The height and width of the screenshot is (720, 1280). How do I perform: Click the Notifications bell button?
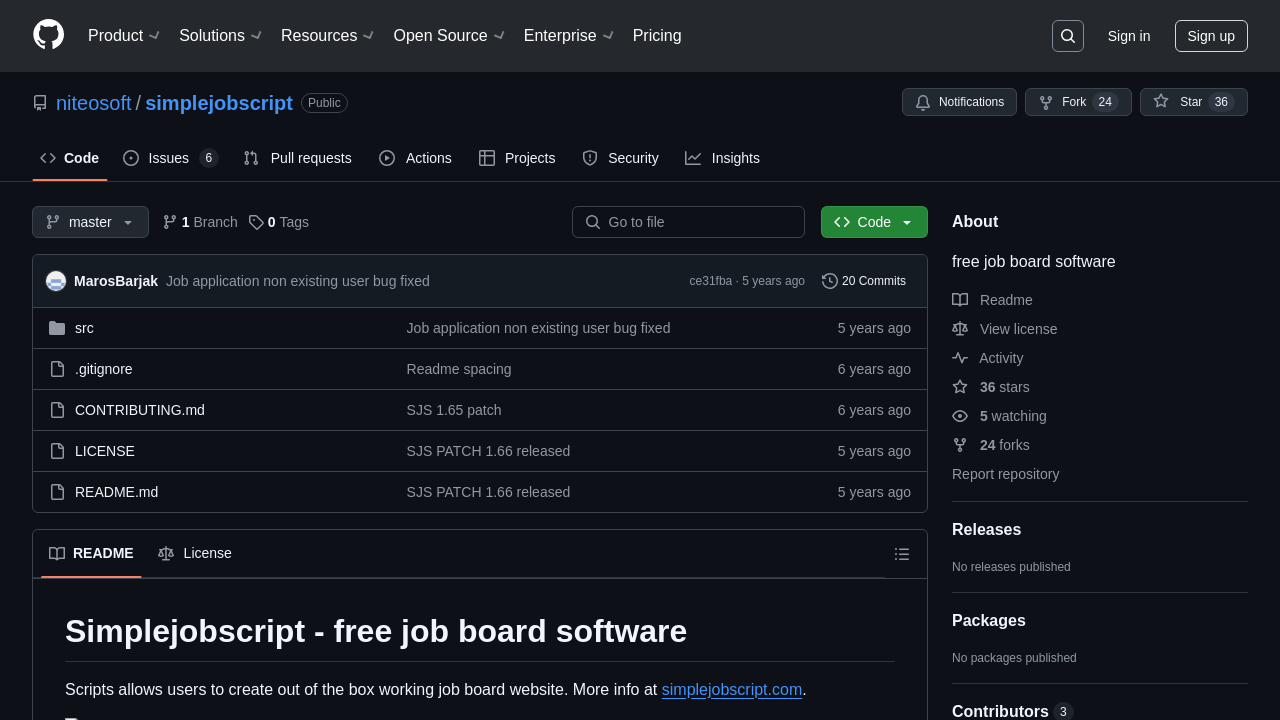click(959, 102)
